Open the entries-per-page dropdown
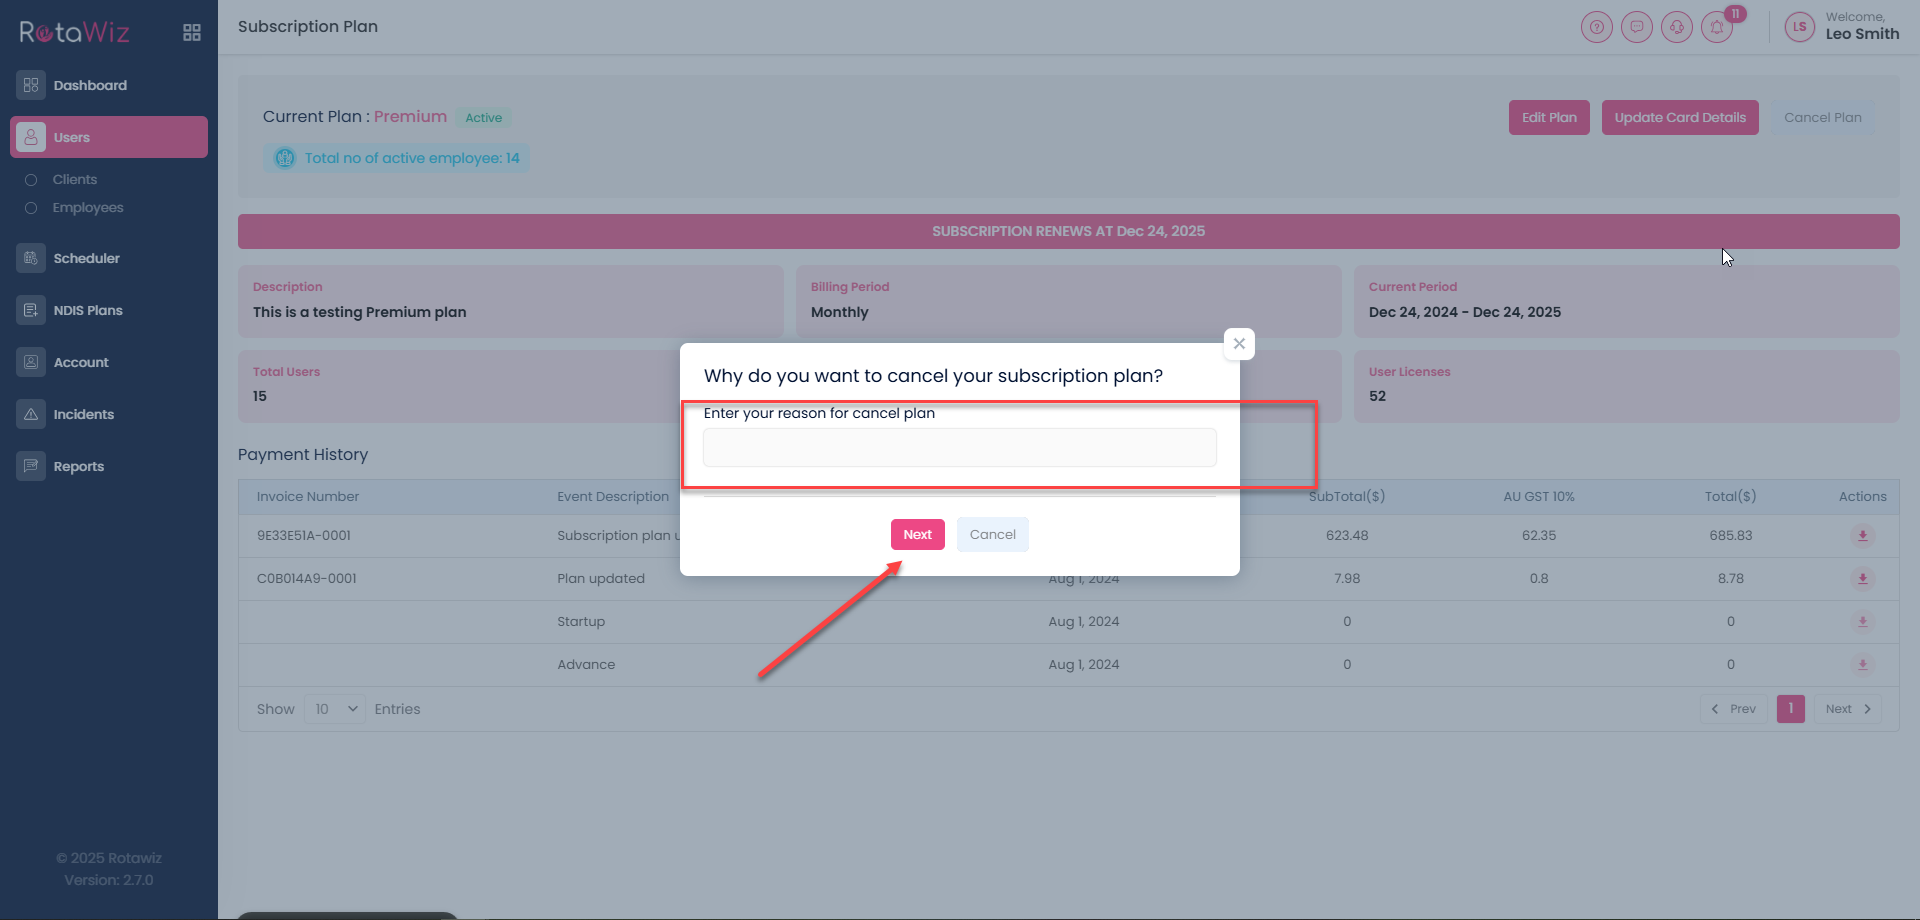 (335, 709)
